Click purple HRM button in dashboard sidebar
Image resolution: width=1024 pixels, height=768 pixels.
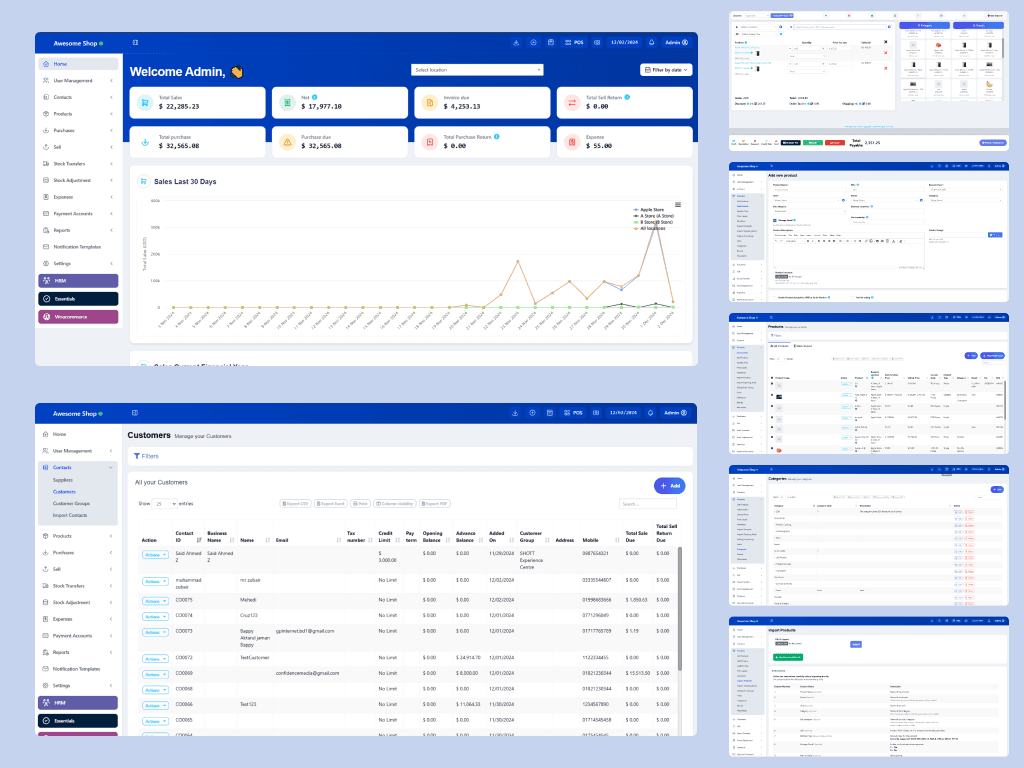click(x=78, y=281)
